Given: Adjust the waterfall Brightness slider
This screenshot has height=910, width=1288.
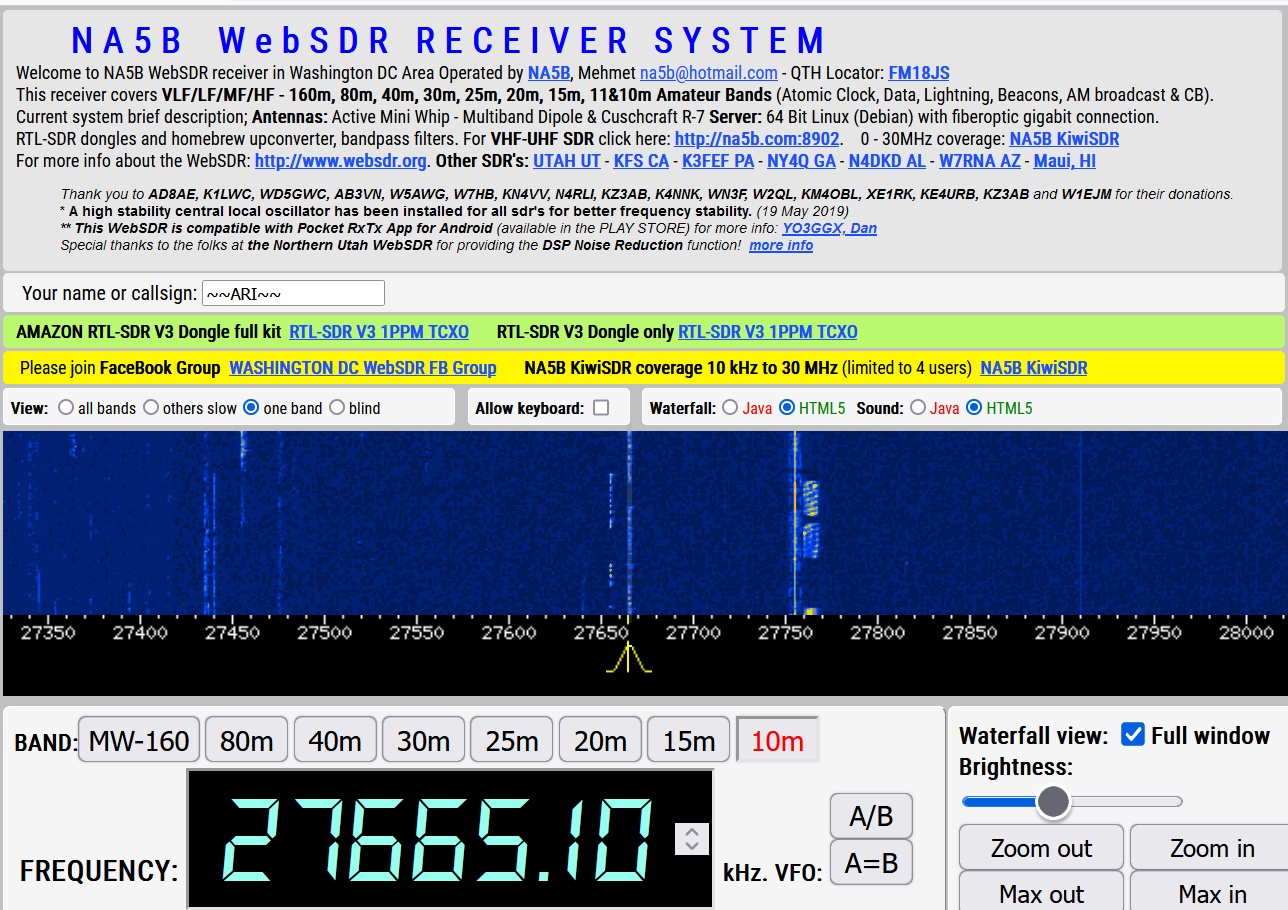Looking at the screenshot, I should click(x=1053, y=801).
